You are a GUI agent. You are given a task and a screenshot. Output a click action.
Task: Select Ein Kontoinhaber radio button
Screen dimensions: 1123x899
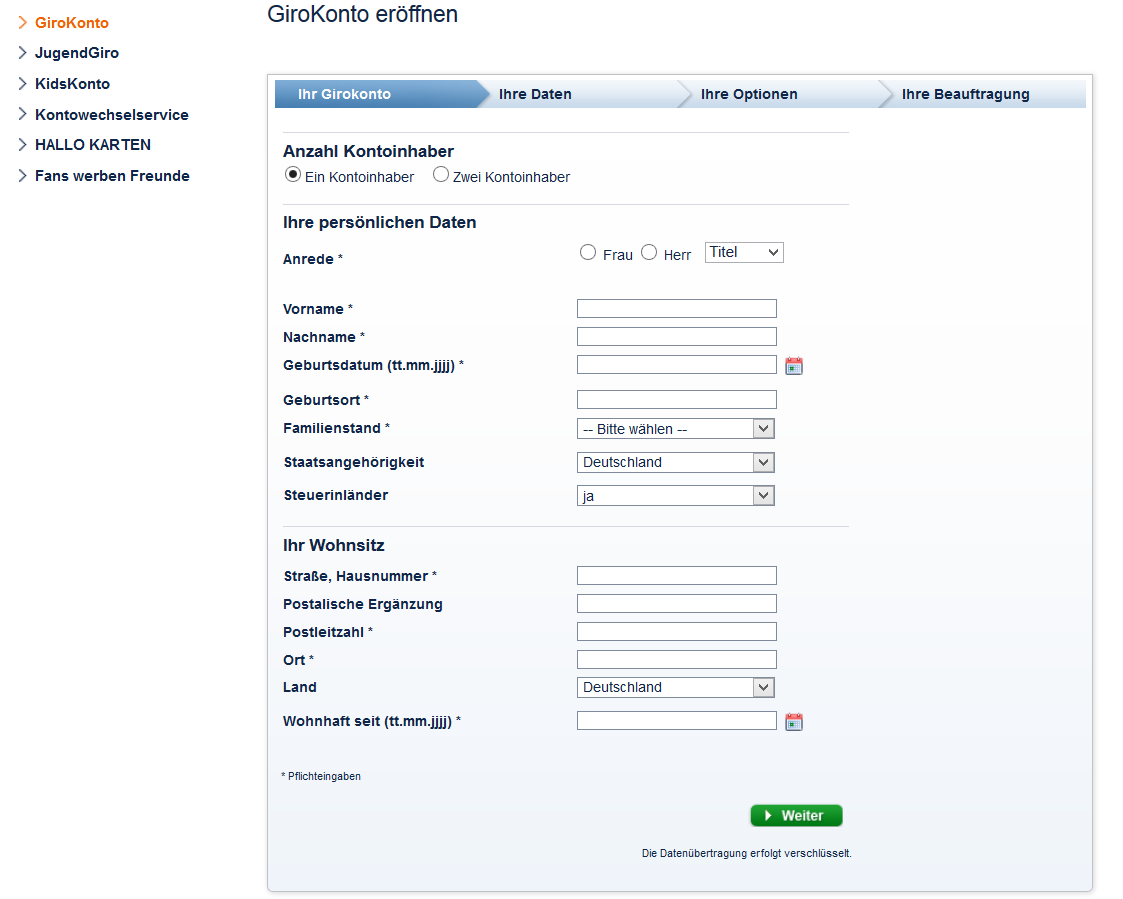pyautogui.click(x=292, y=174)
